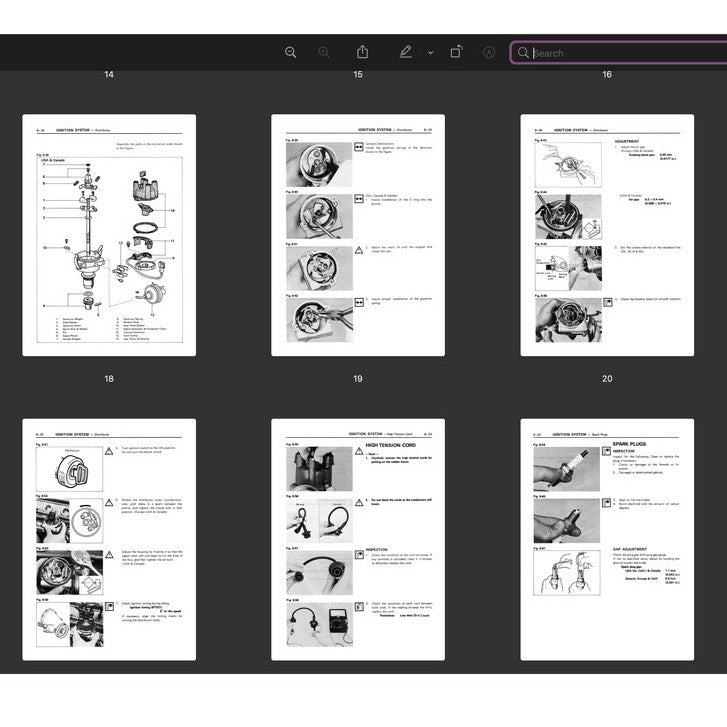727x727 pixels.
Task: Open page 15 thumbnail
Action: point(358,235)
